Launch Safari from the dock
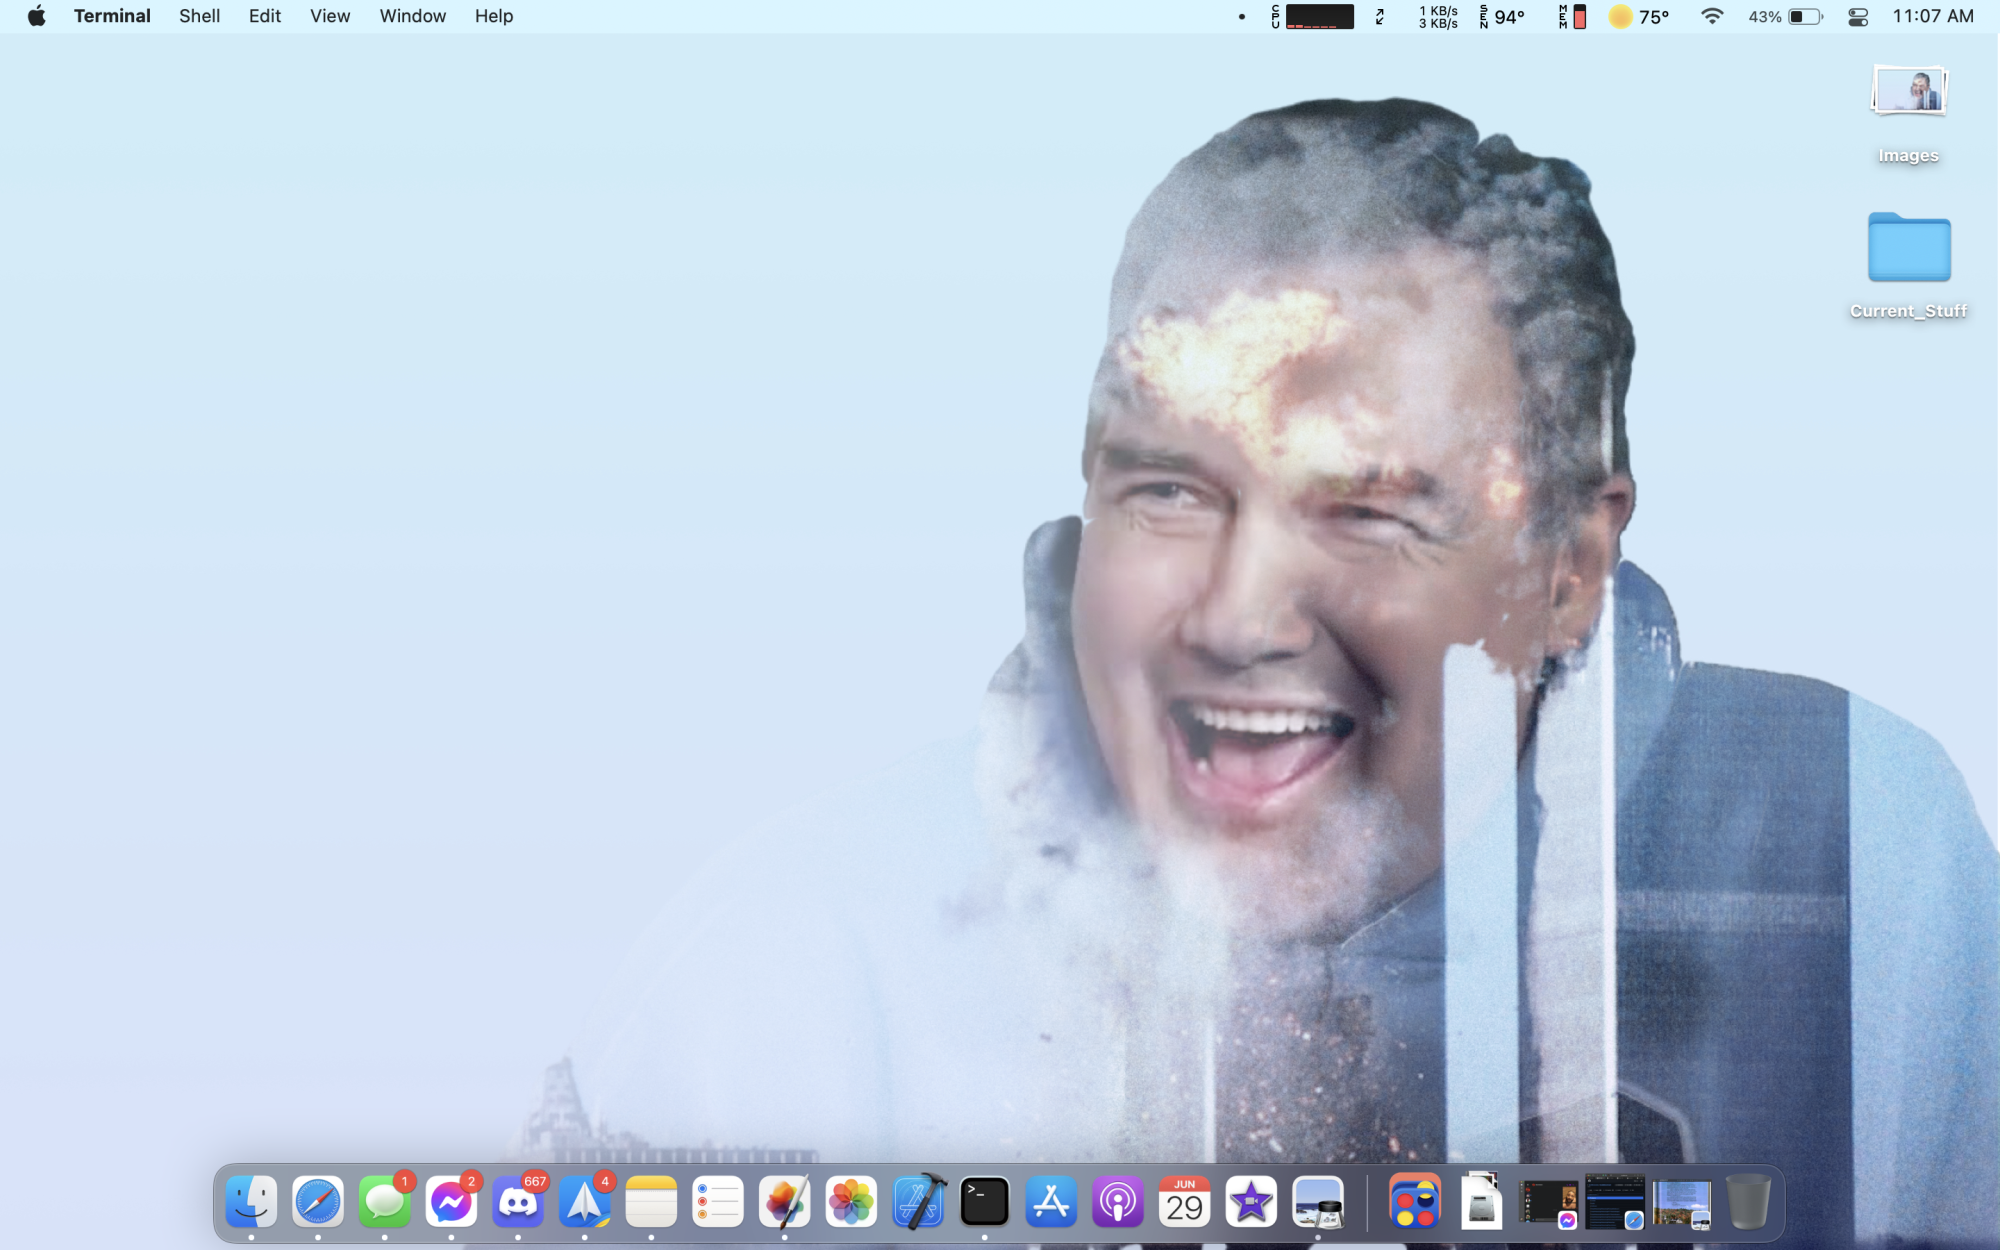This screenshot has height=1250, width=2000. tap(318, 1201)
